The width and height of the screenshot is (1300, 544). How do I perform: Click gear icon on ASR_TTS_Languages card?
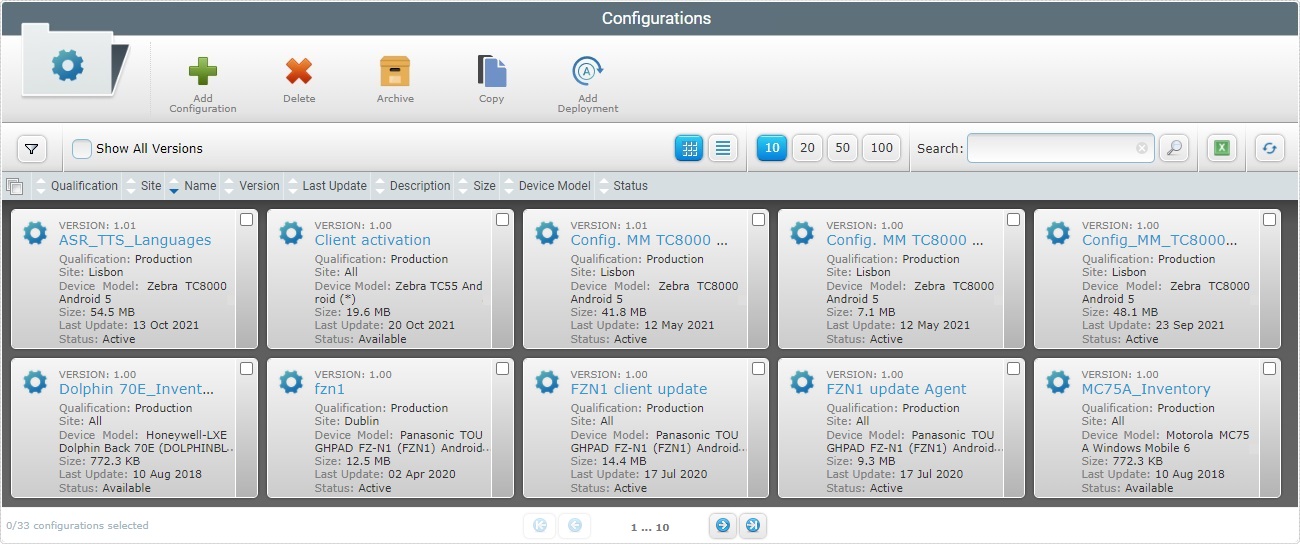click(x=35, y=233)
